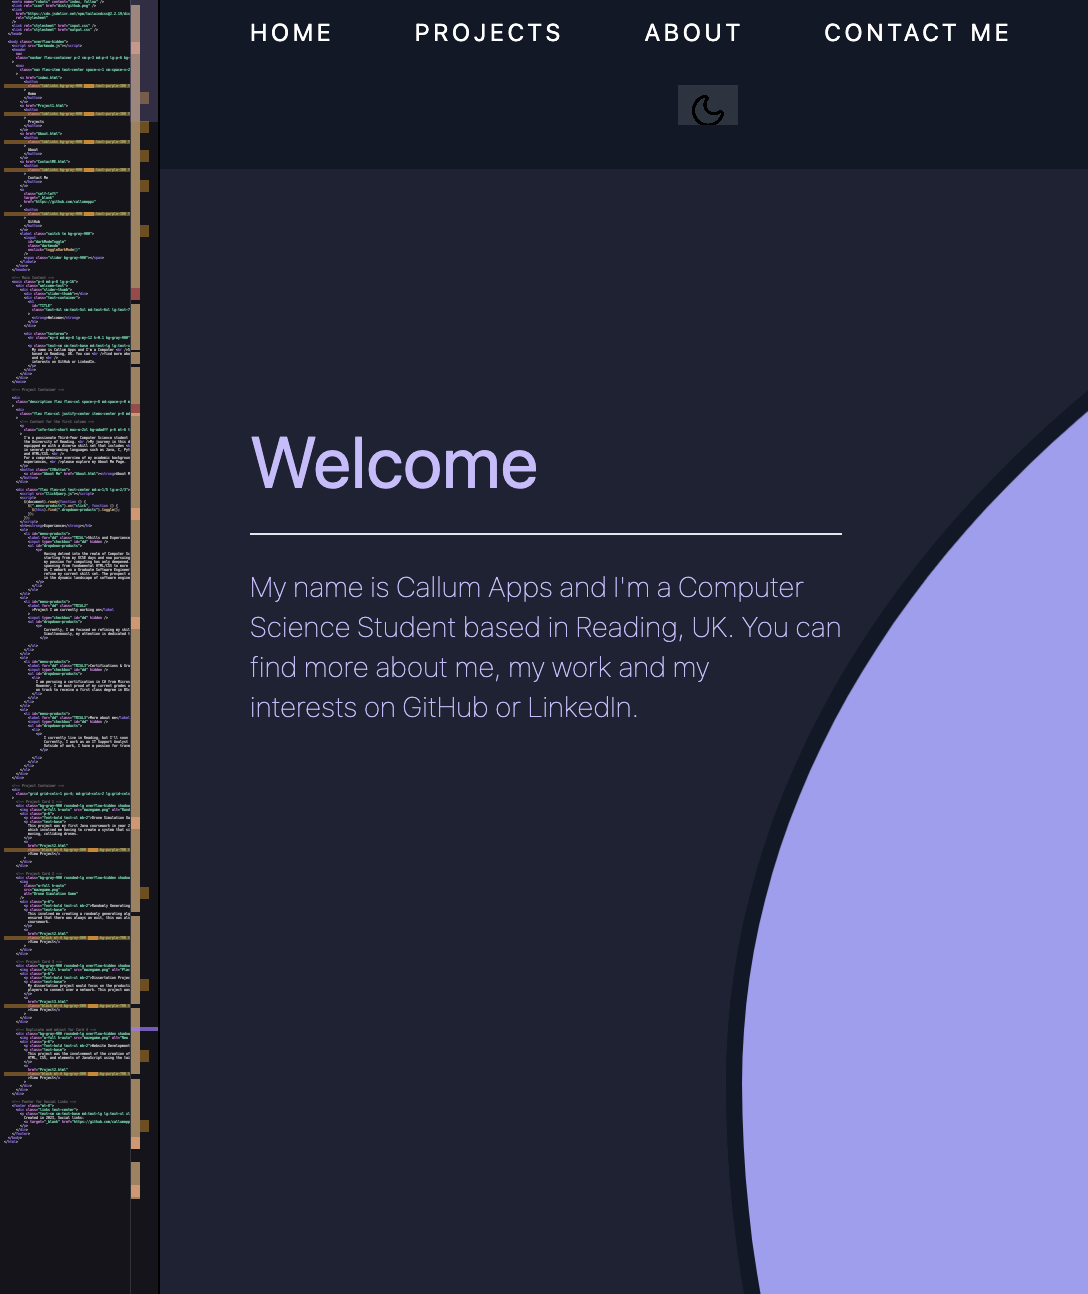The image size is (1088, 1294).
Task: Open the Home navigation link
Action: tap(291, 33)
